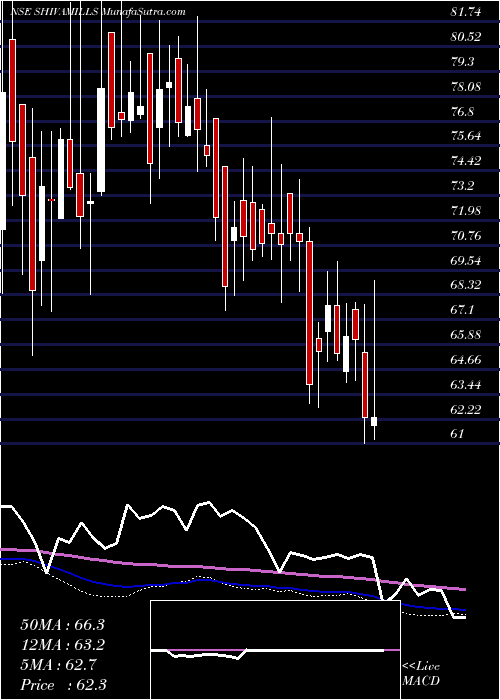Screen dimensions: 500x700
Task: Click the 61 price axis label
Action: 458,434
